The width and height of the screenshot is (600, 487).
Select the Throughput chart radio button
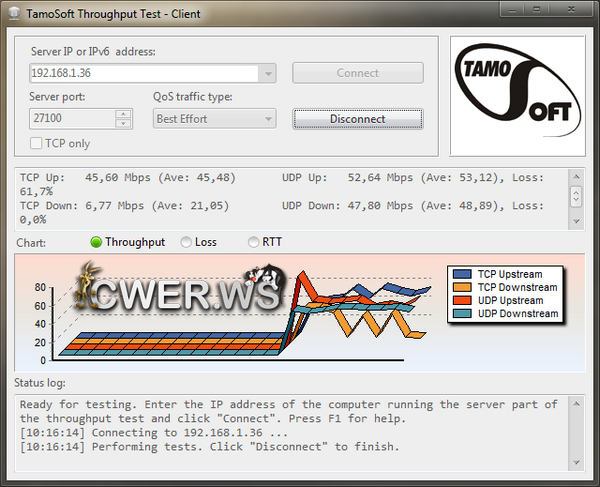click(96, 242)
